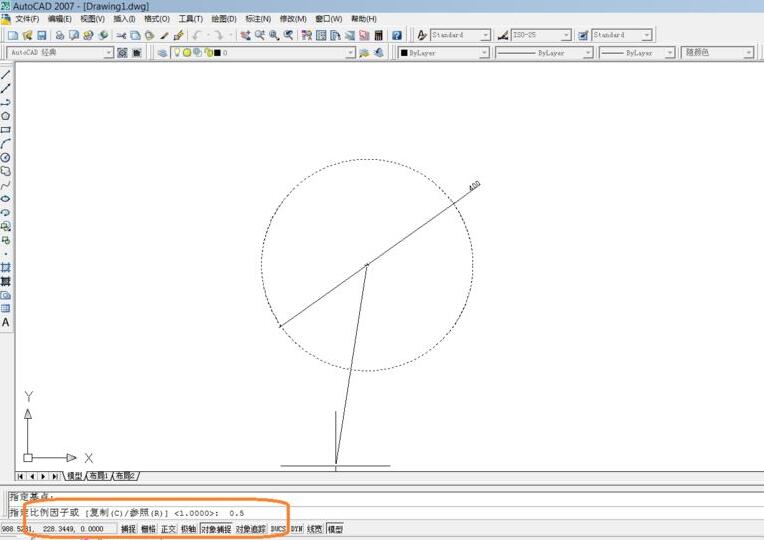Toggle 对象捕捉 (Object Snap) mode
The image size is (764, 540).
[215, 529]
